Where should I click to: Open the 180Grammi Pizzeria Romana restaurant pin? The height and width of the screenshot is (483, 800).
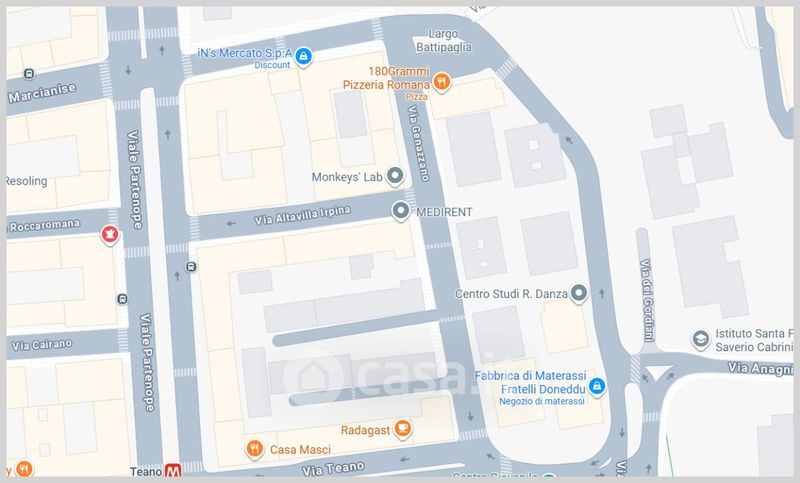441,82
